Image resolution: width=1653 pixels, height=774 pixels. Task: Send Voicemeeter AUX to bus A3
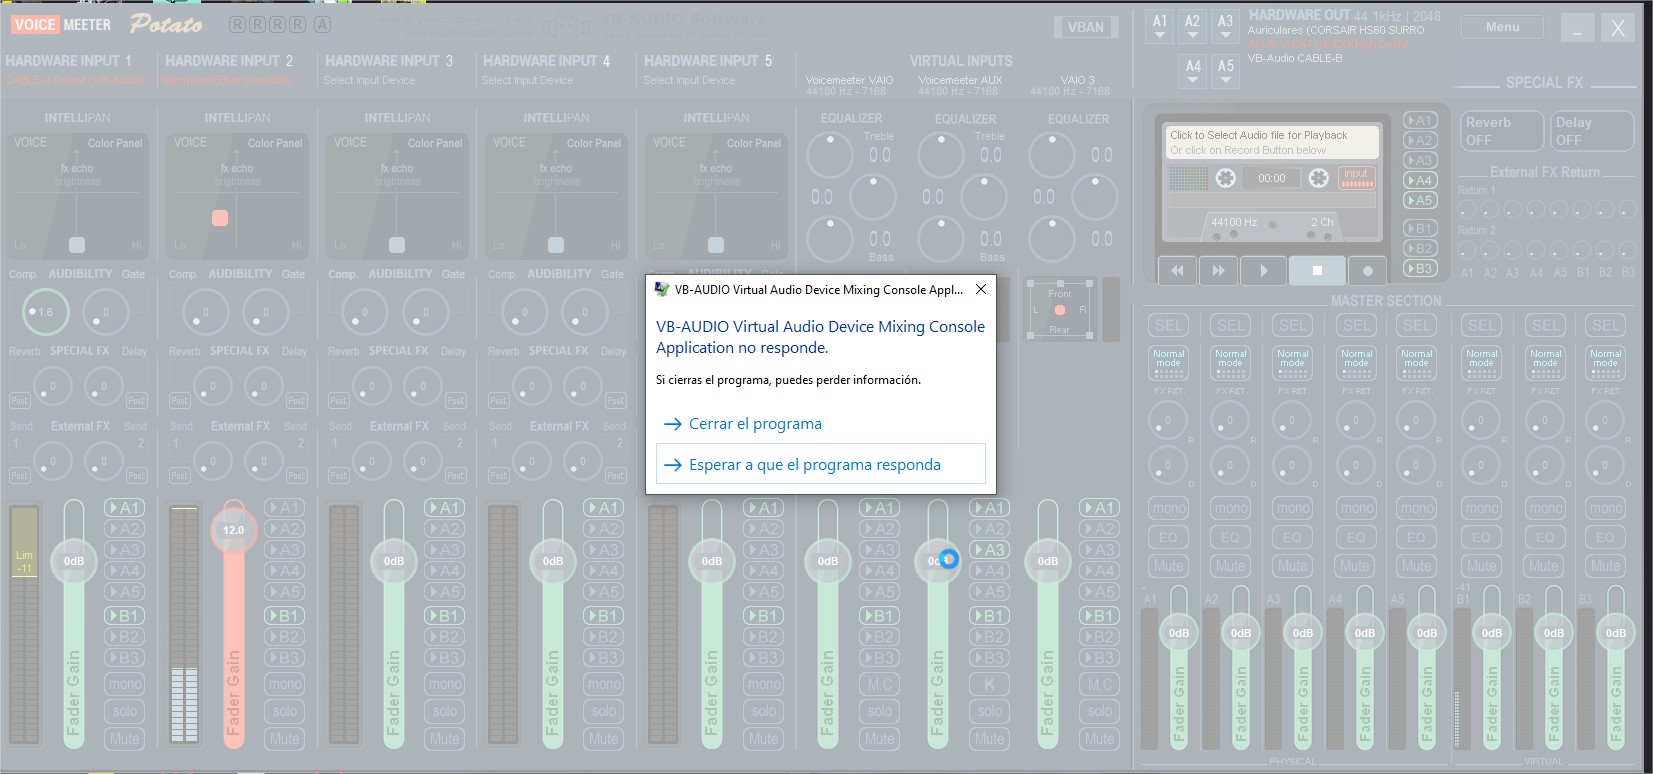pos(990,550)
